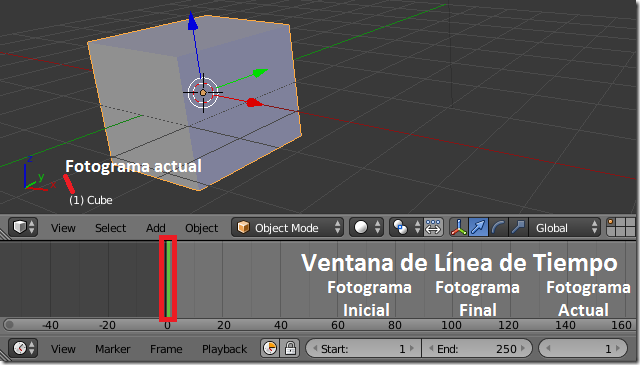The height and width of the screenshot is (365, 640).
Task: Expand the Object Mode dropdown
Action: [x=287, y=227]
